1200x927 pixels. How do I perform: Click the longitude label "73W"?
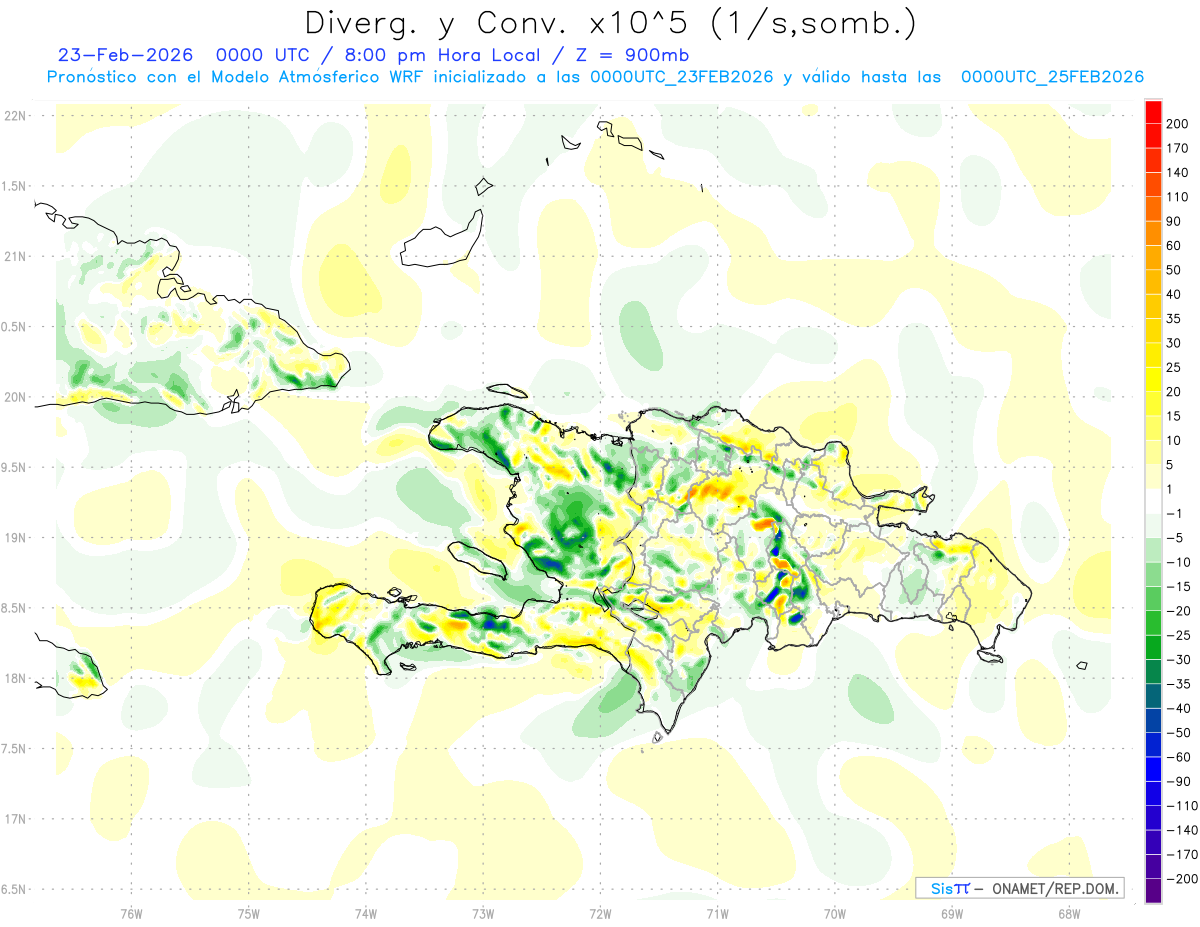click(x=483, y=914)
